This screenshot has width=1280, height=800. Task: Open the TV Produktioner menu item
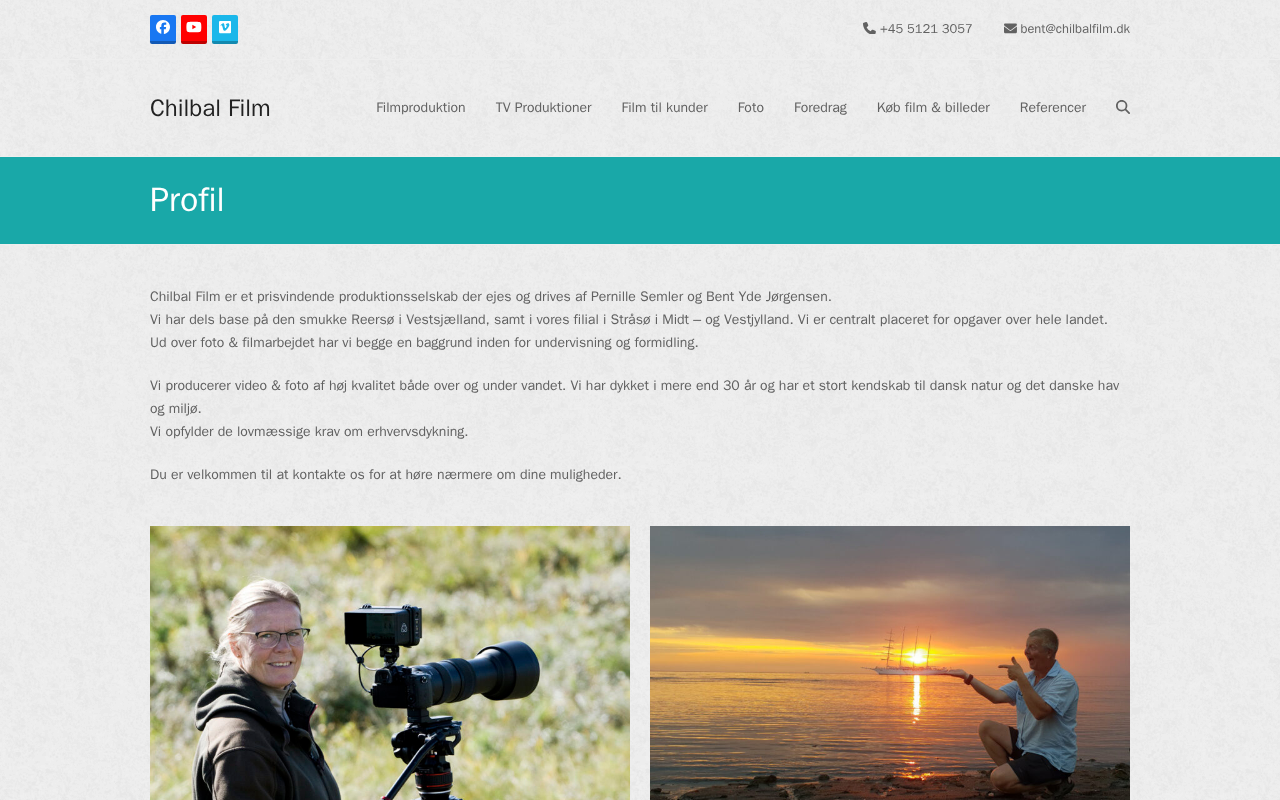544,108
